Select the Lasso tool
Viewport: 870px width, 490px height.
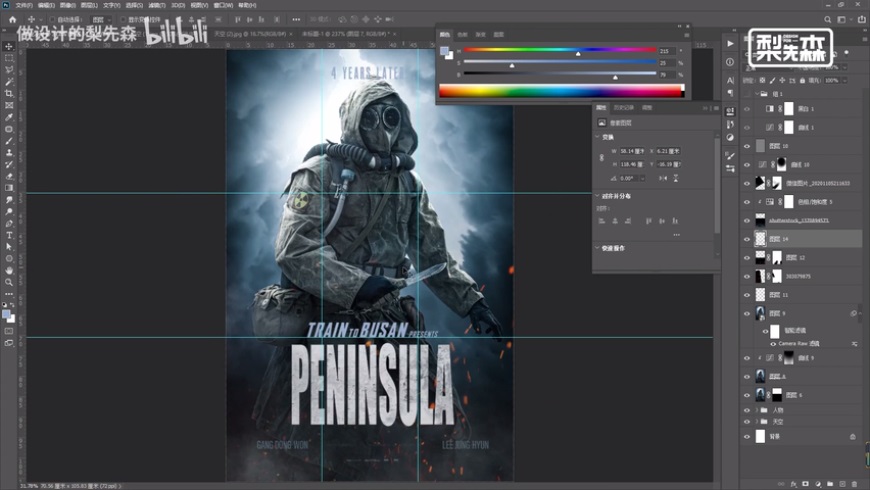point(9,69)
